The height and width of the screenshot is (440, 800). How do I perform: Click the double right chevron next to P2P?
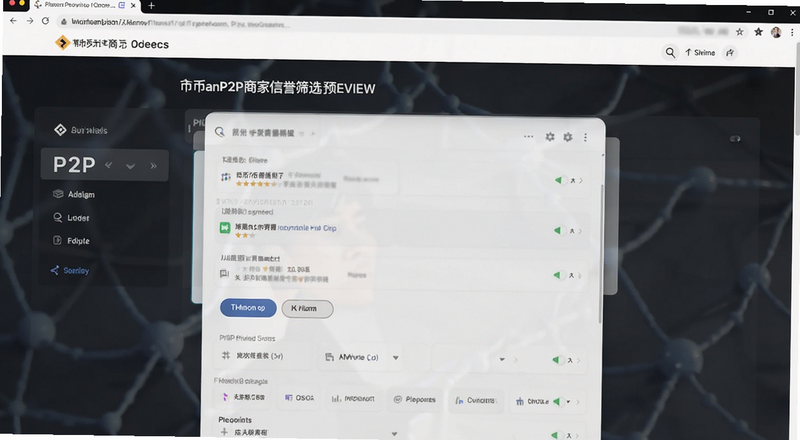tap(153, 165)
